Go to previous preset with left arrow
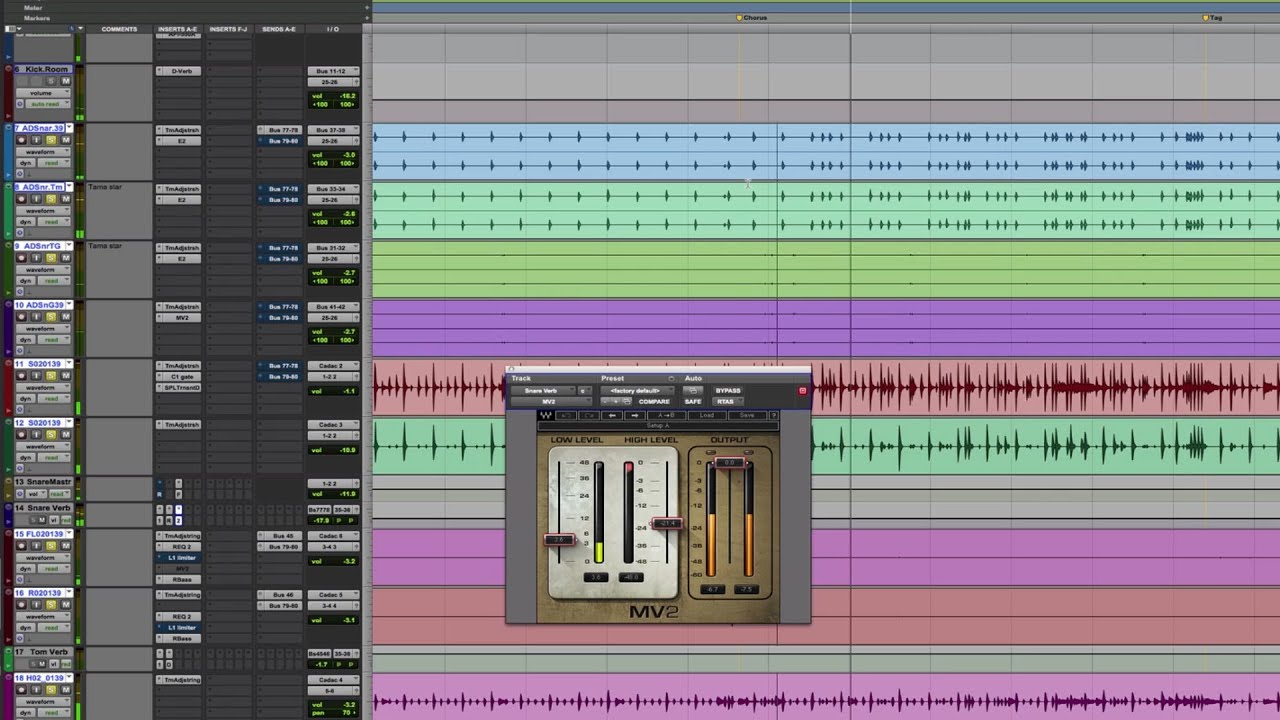 coord(613,415)
